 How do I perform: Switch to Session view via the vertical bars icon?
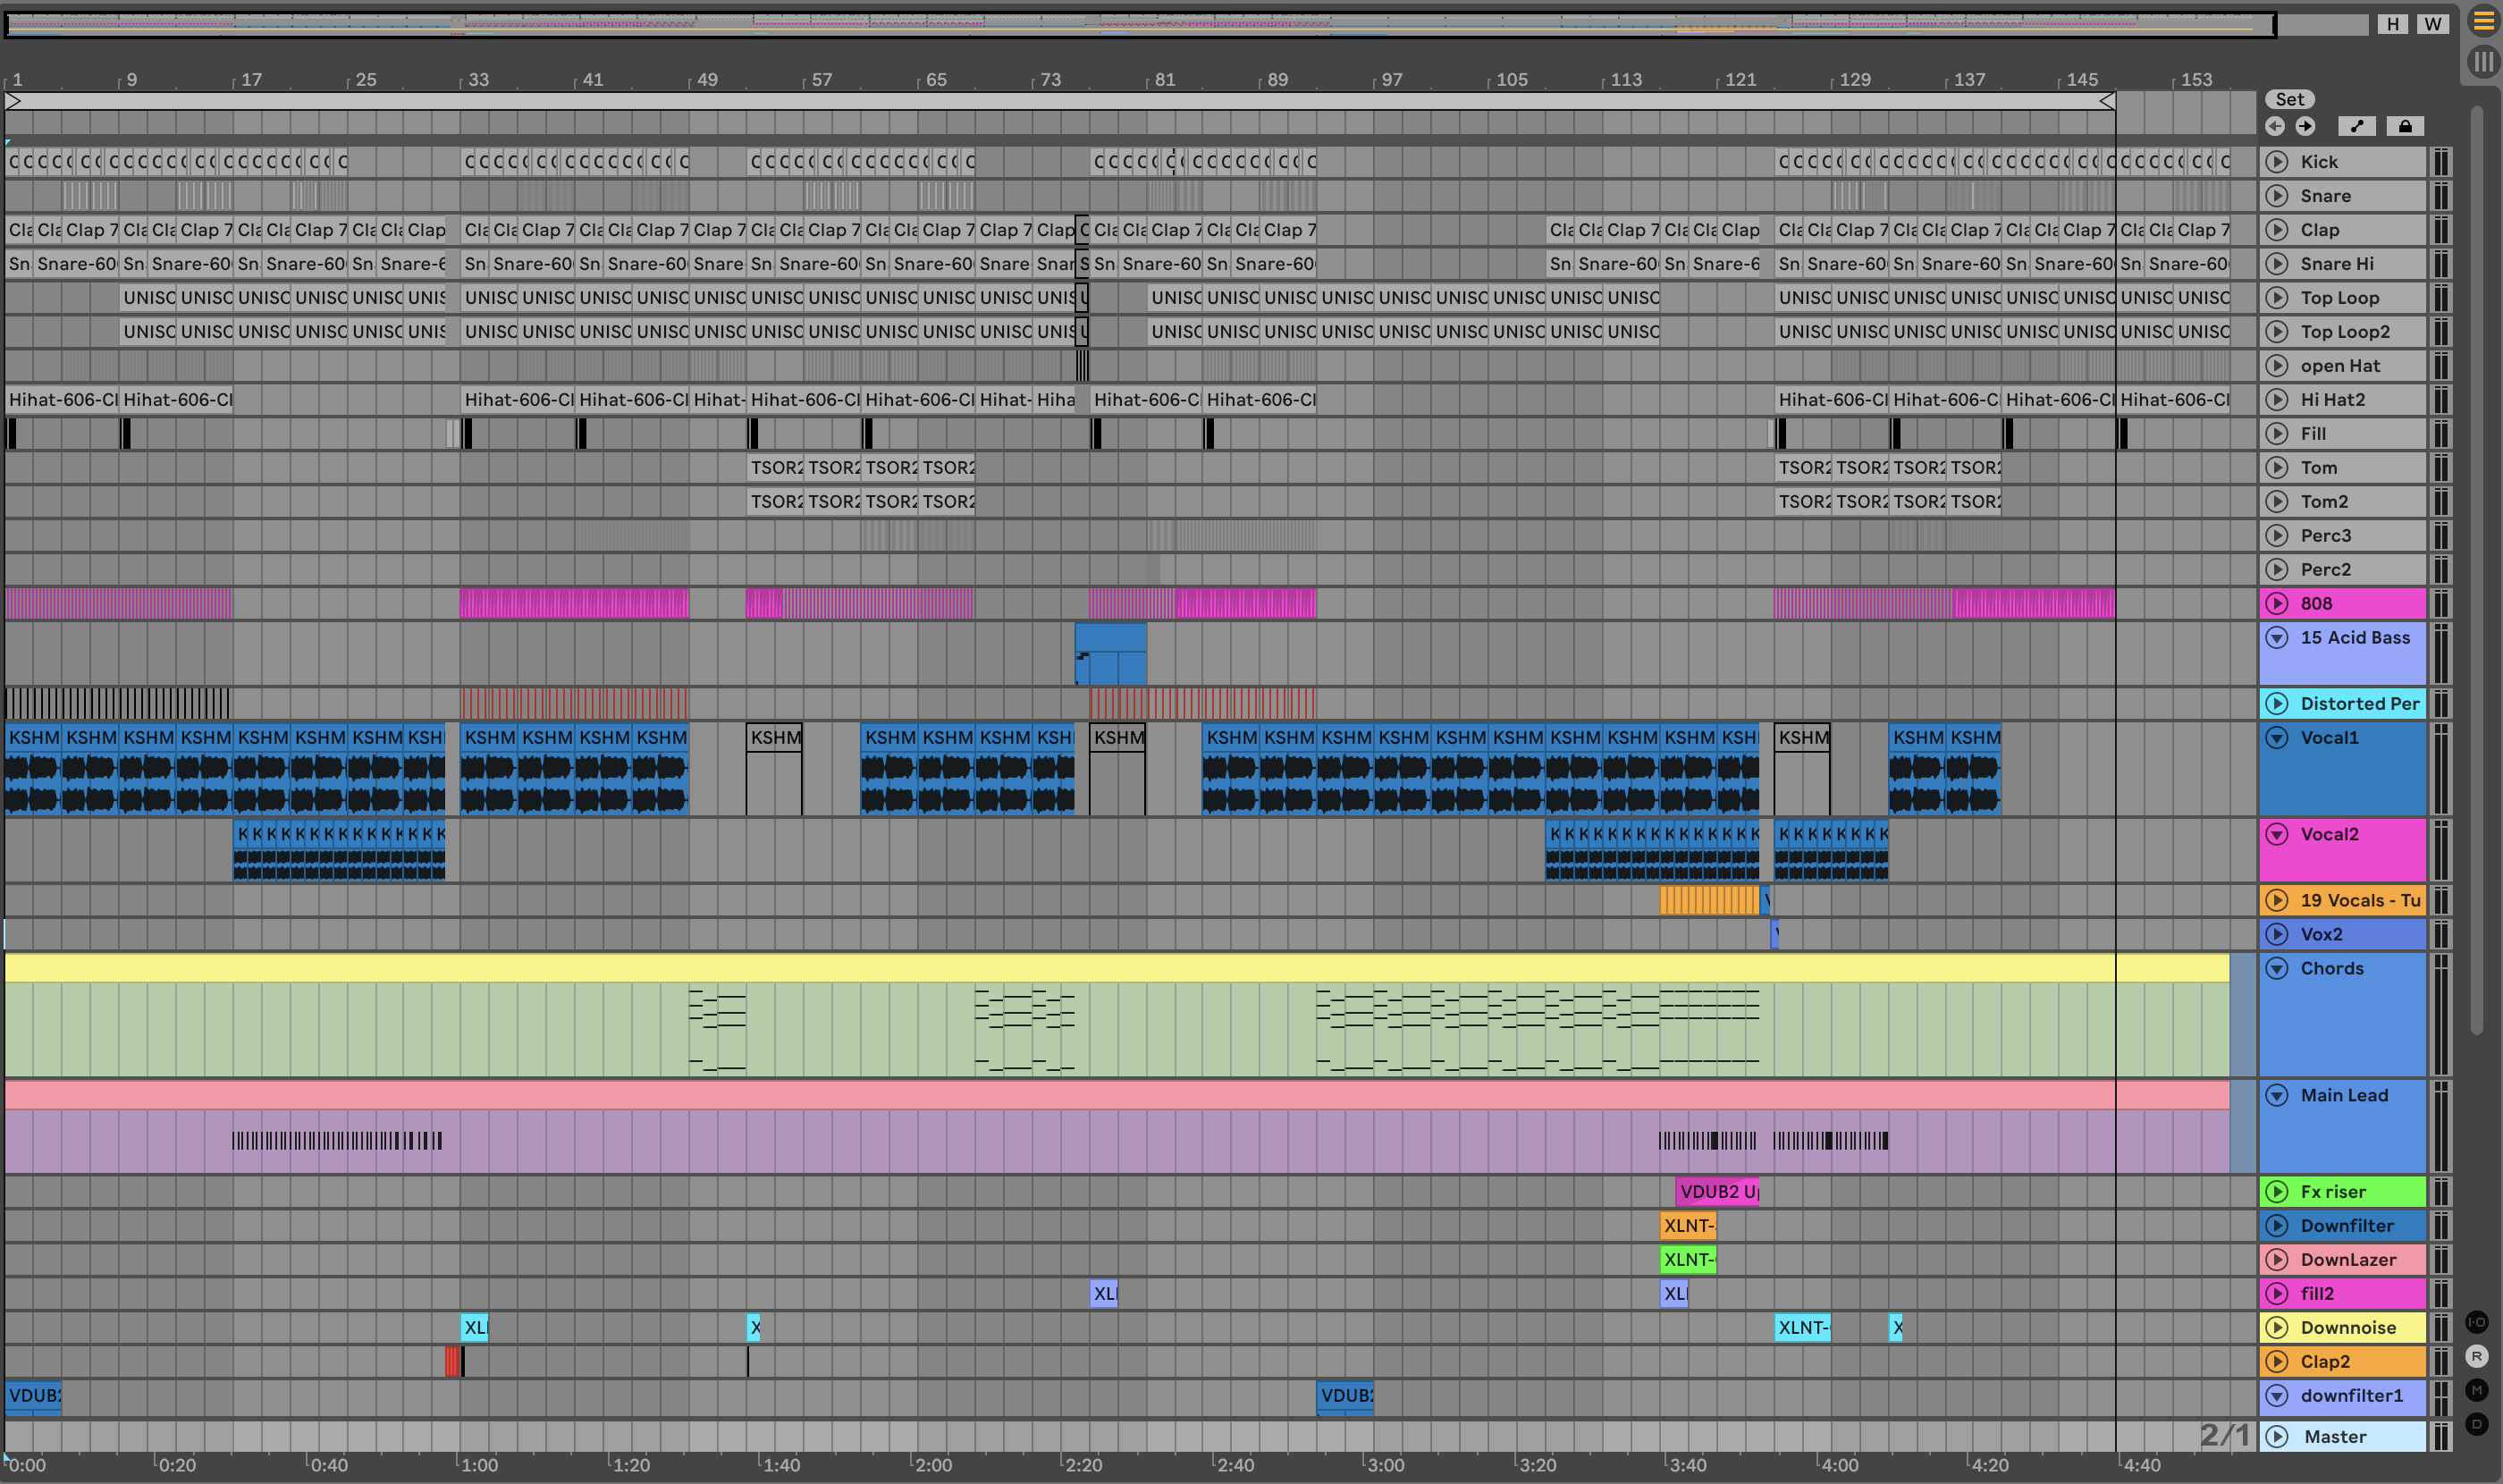tap(2484, 62)
